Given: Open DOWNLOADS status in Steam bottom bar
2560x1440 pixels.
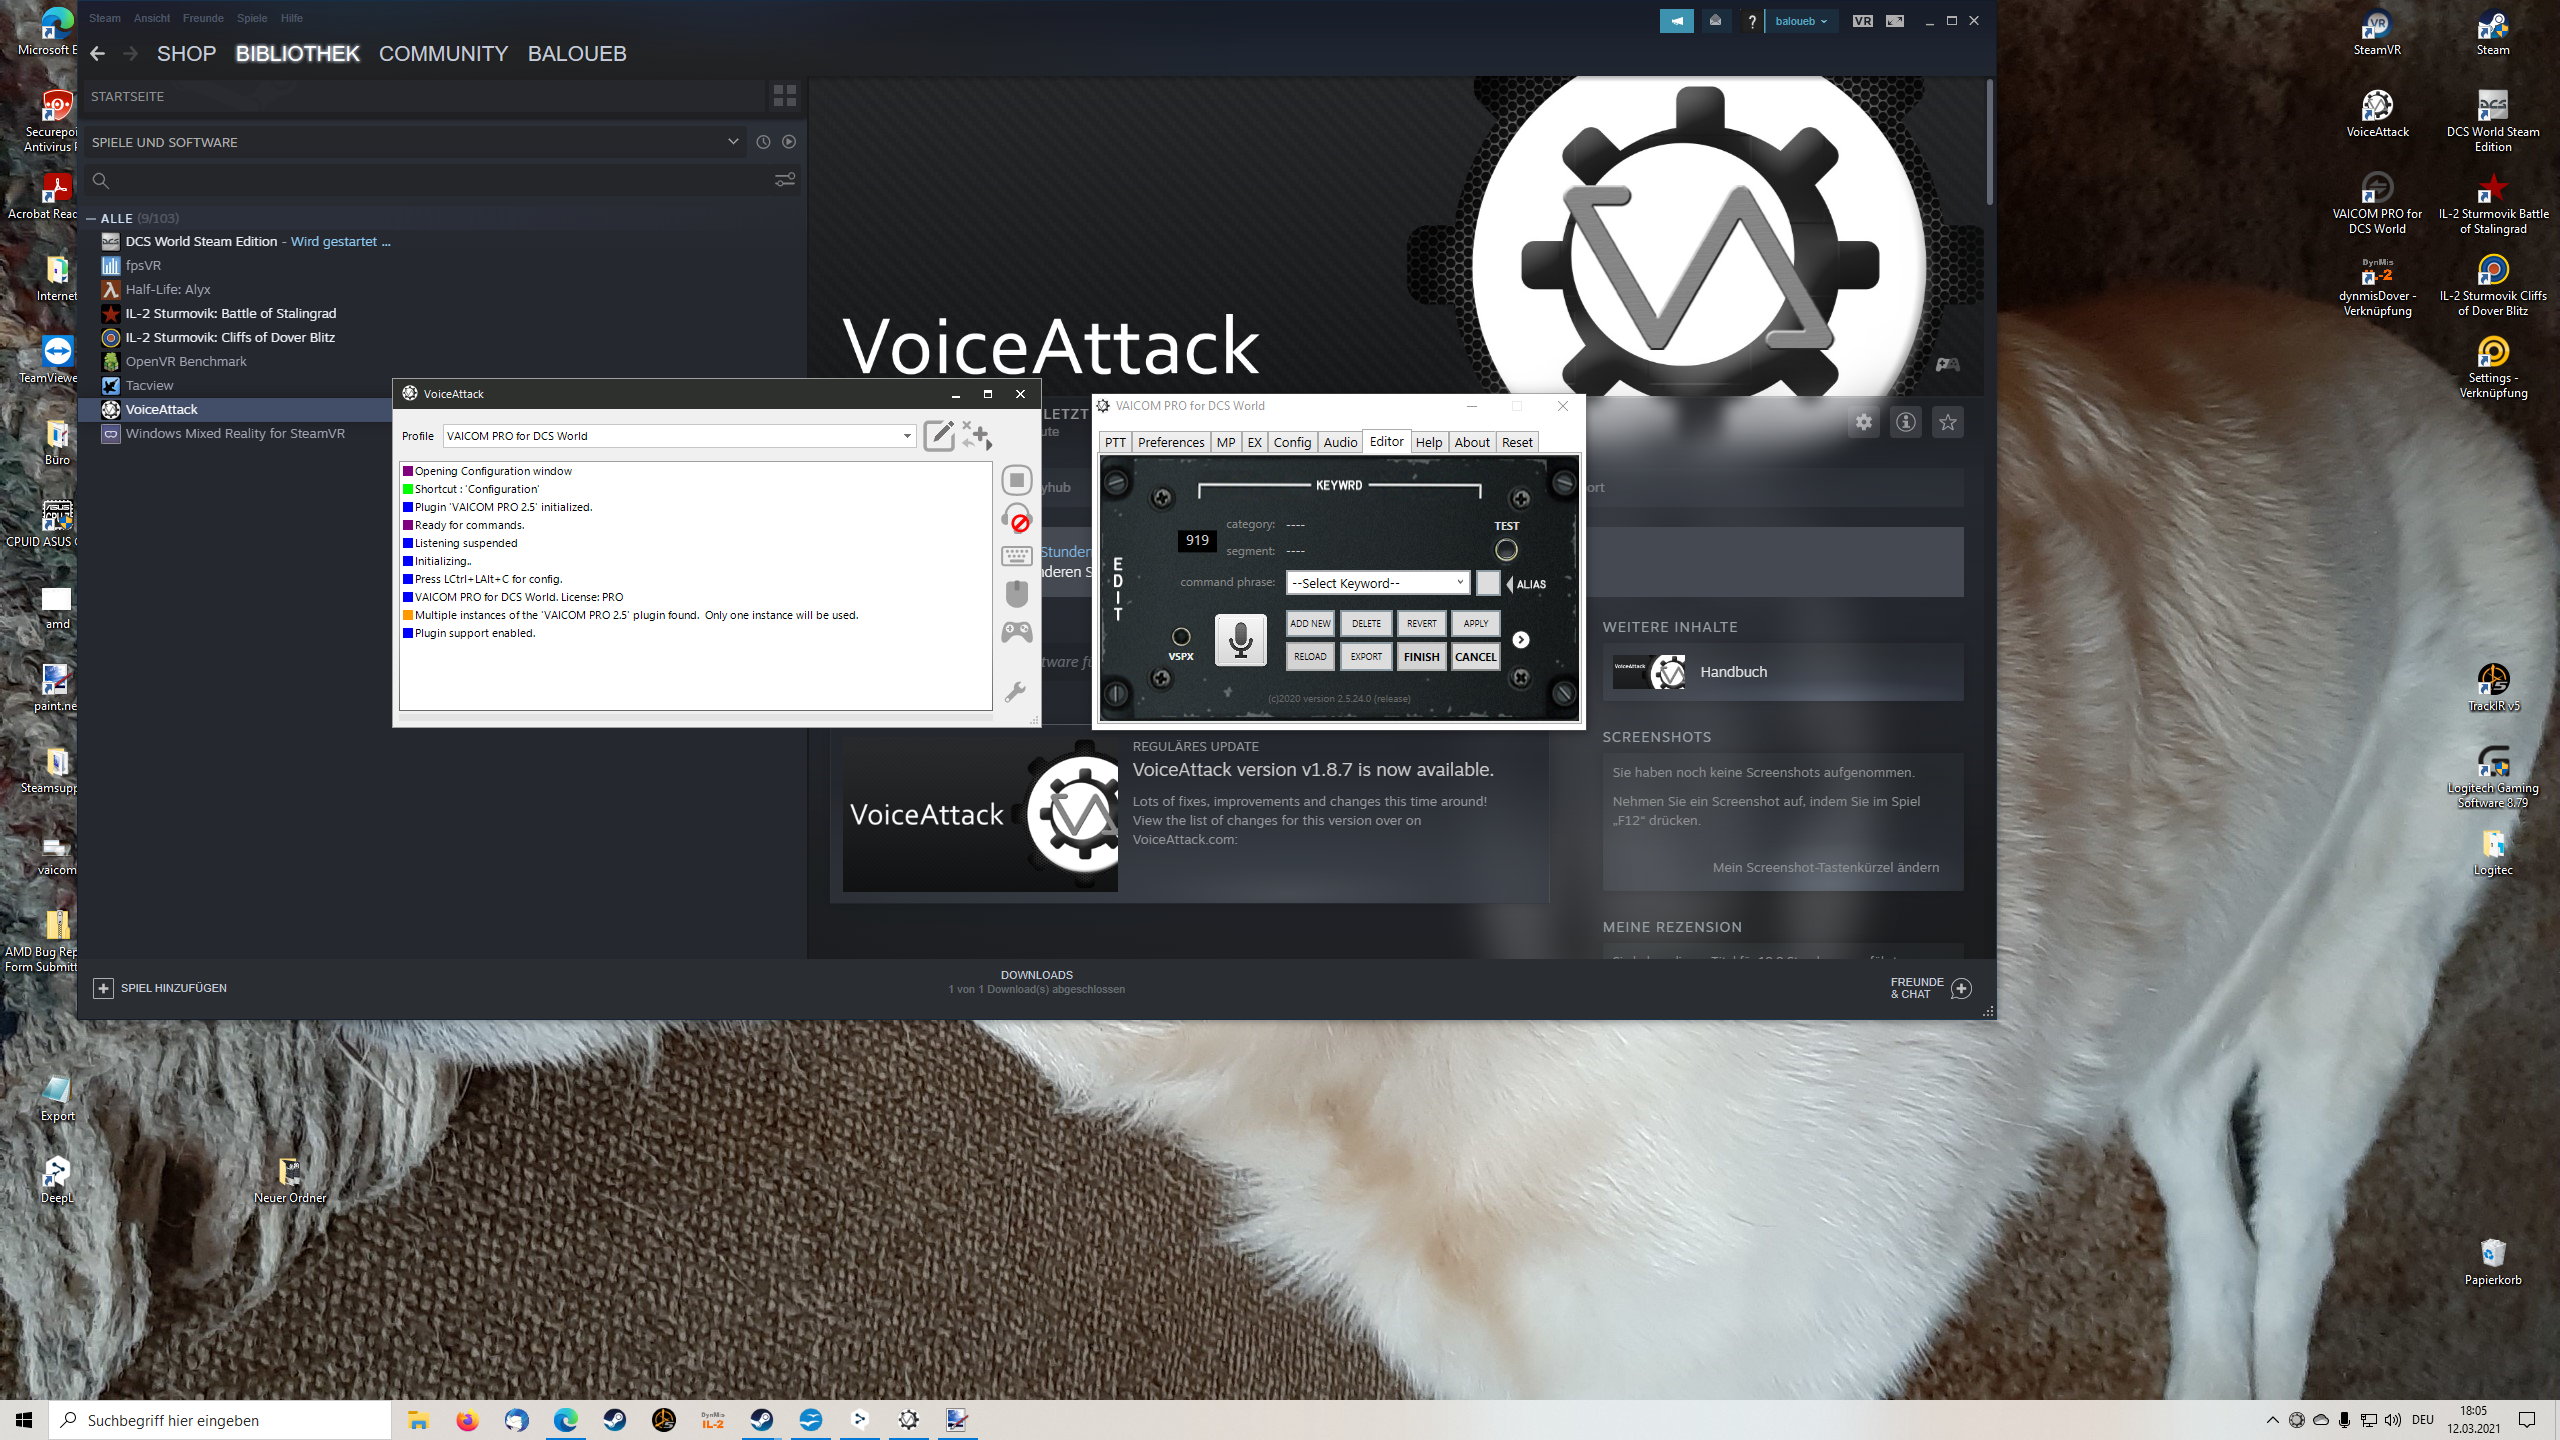Looking at the screenshot, I should [x=1037, y=983].
